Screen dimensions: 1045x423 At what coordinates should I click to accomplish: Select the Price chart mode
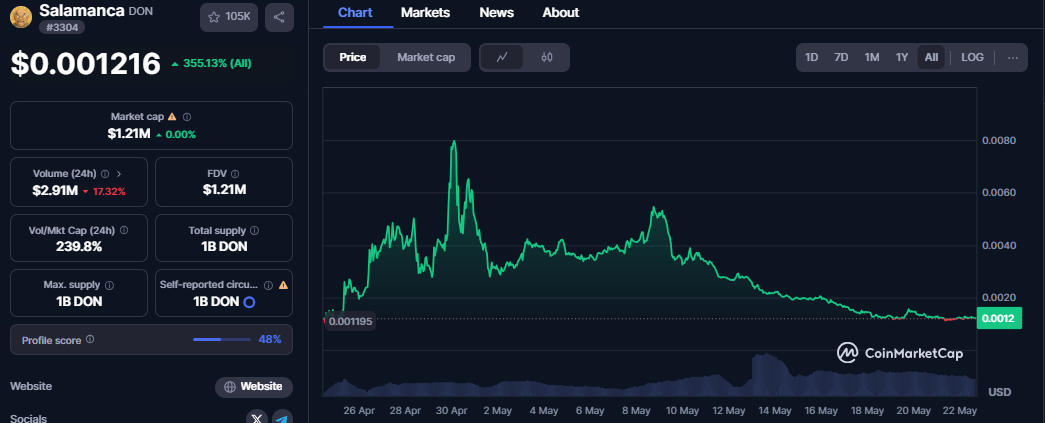click(x=353, y=57)
